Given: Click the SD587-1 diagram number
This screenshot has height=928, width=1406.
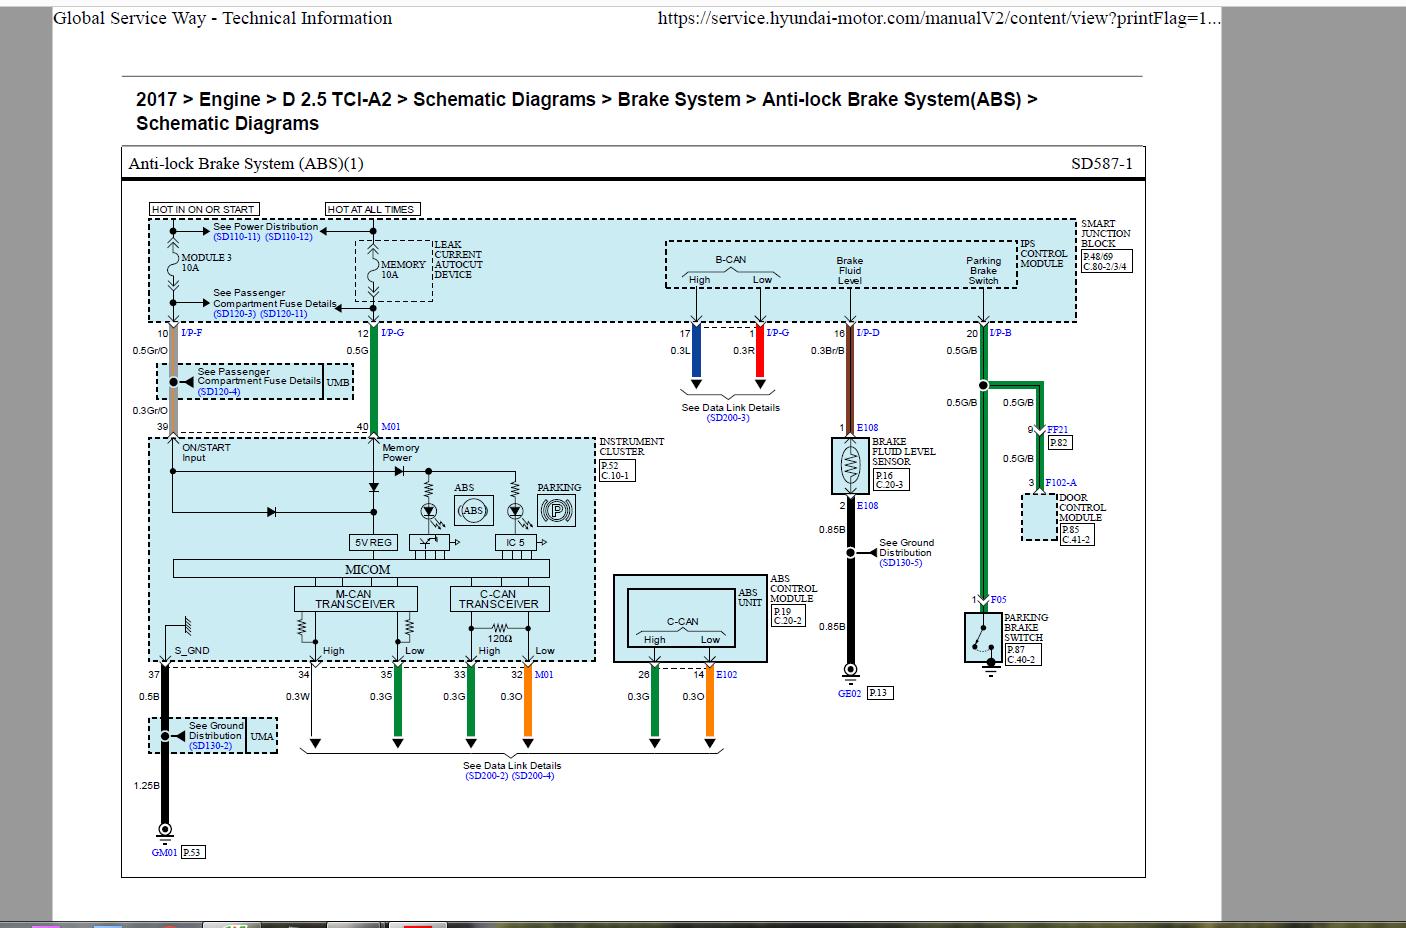Looking at the screenshot, I should tap(1102, 164).
